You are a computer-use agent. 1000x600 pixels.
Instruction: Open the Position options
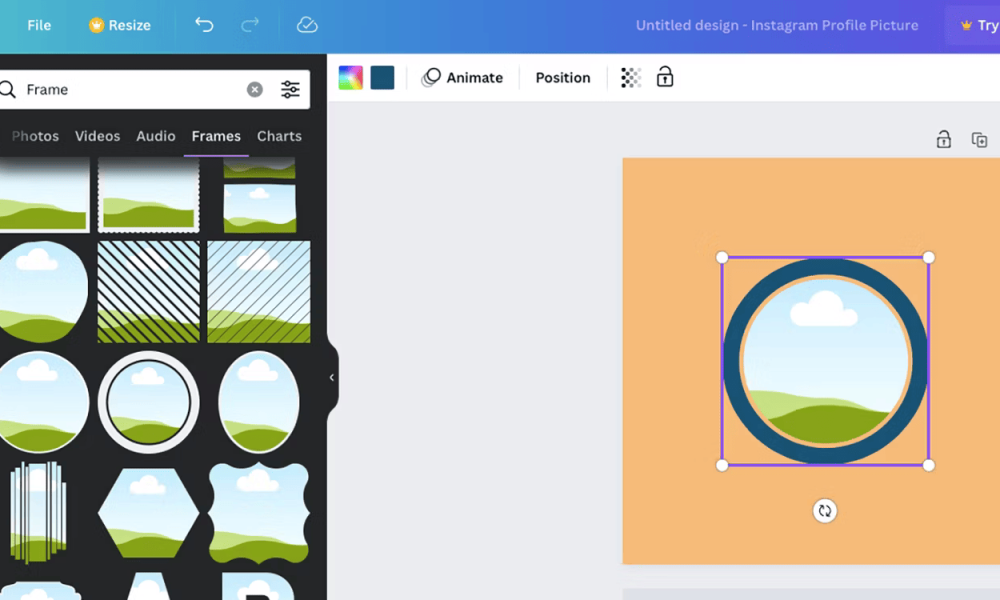point(563,78)
